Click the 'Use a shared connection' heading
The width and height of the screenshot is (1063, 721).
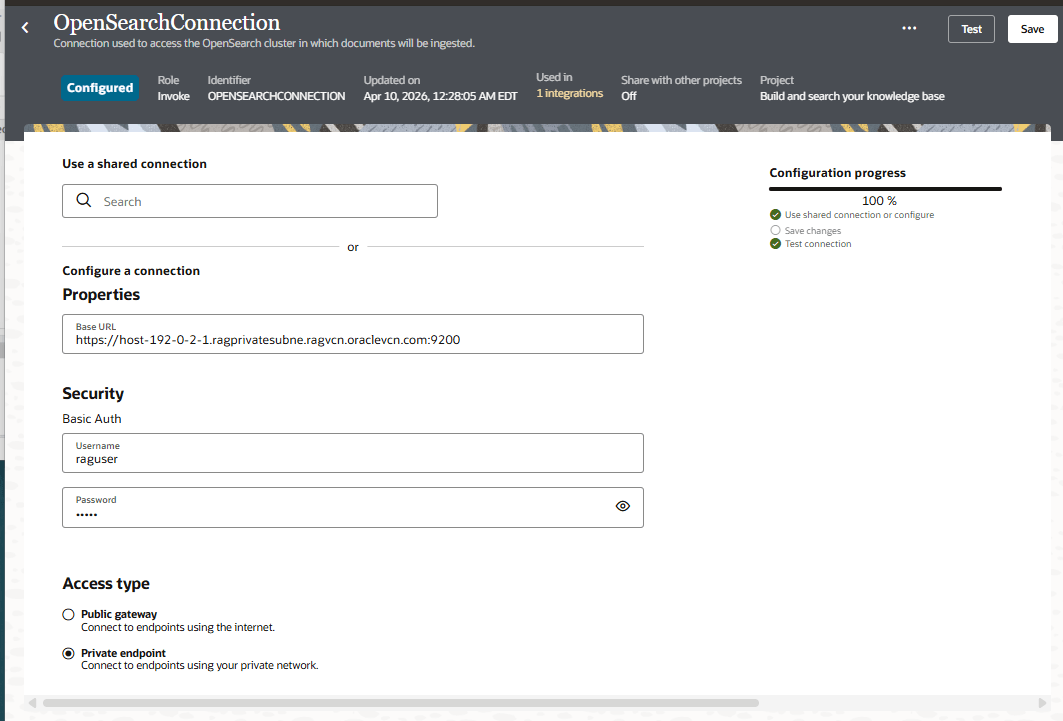[134, 163]
